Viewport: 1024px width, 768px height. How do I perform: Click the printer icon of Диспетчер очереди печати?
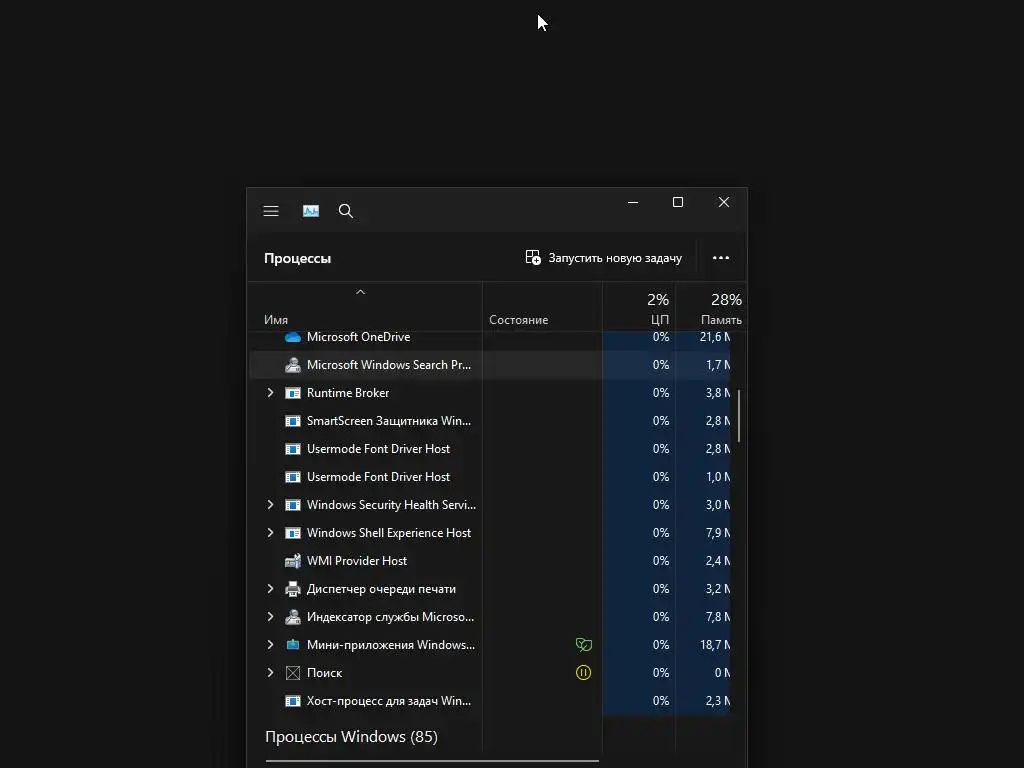point(293,589)
